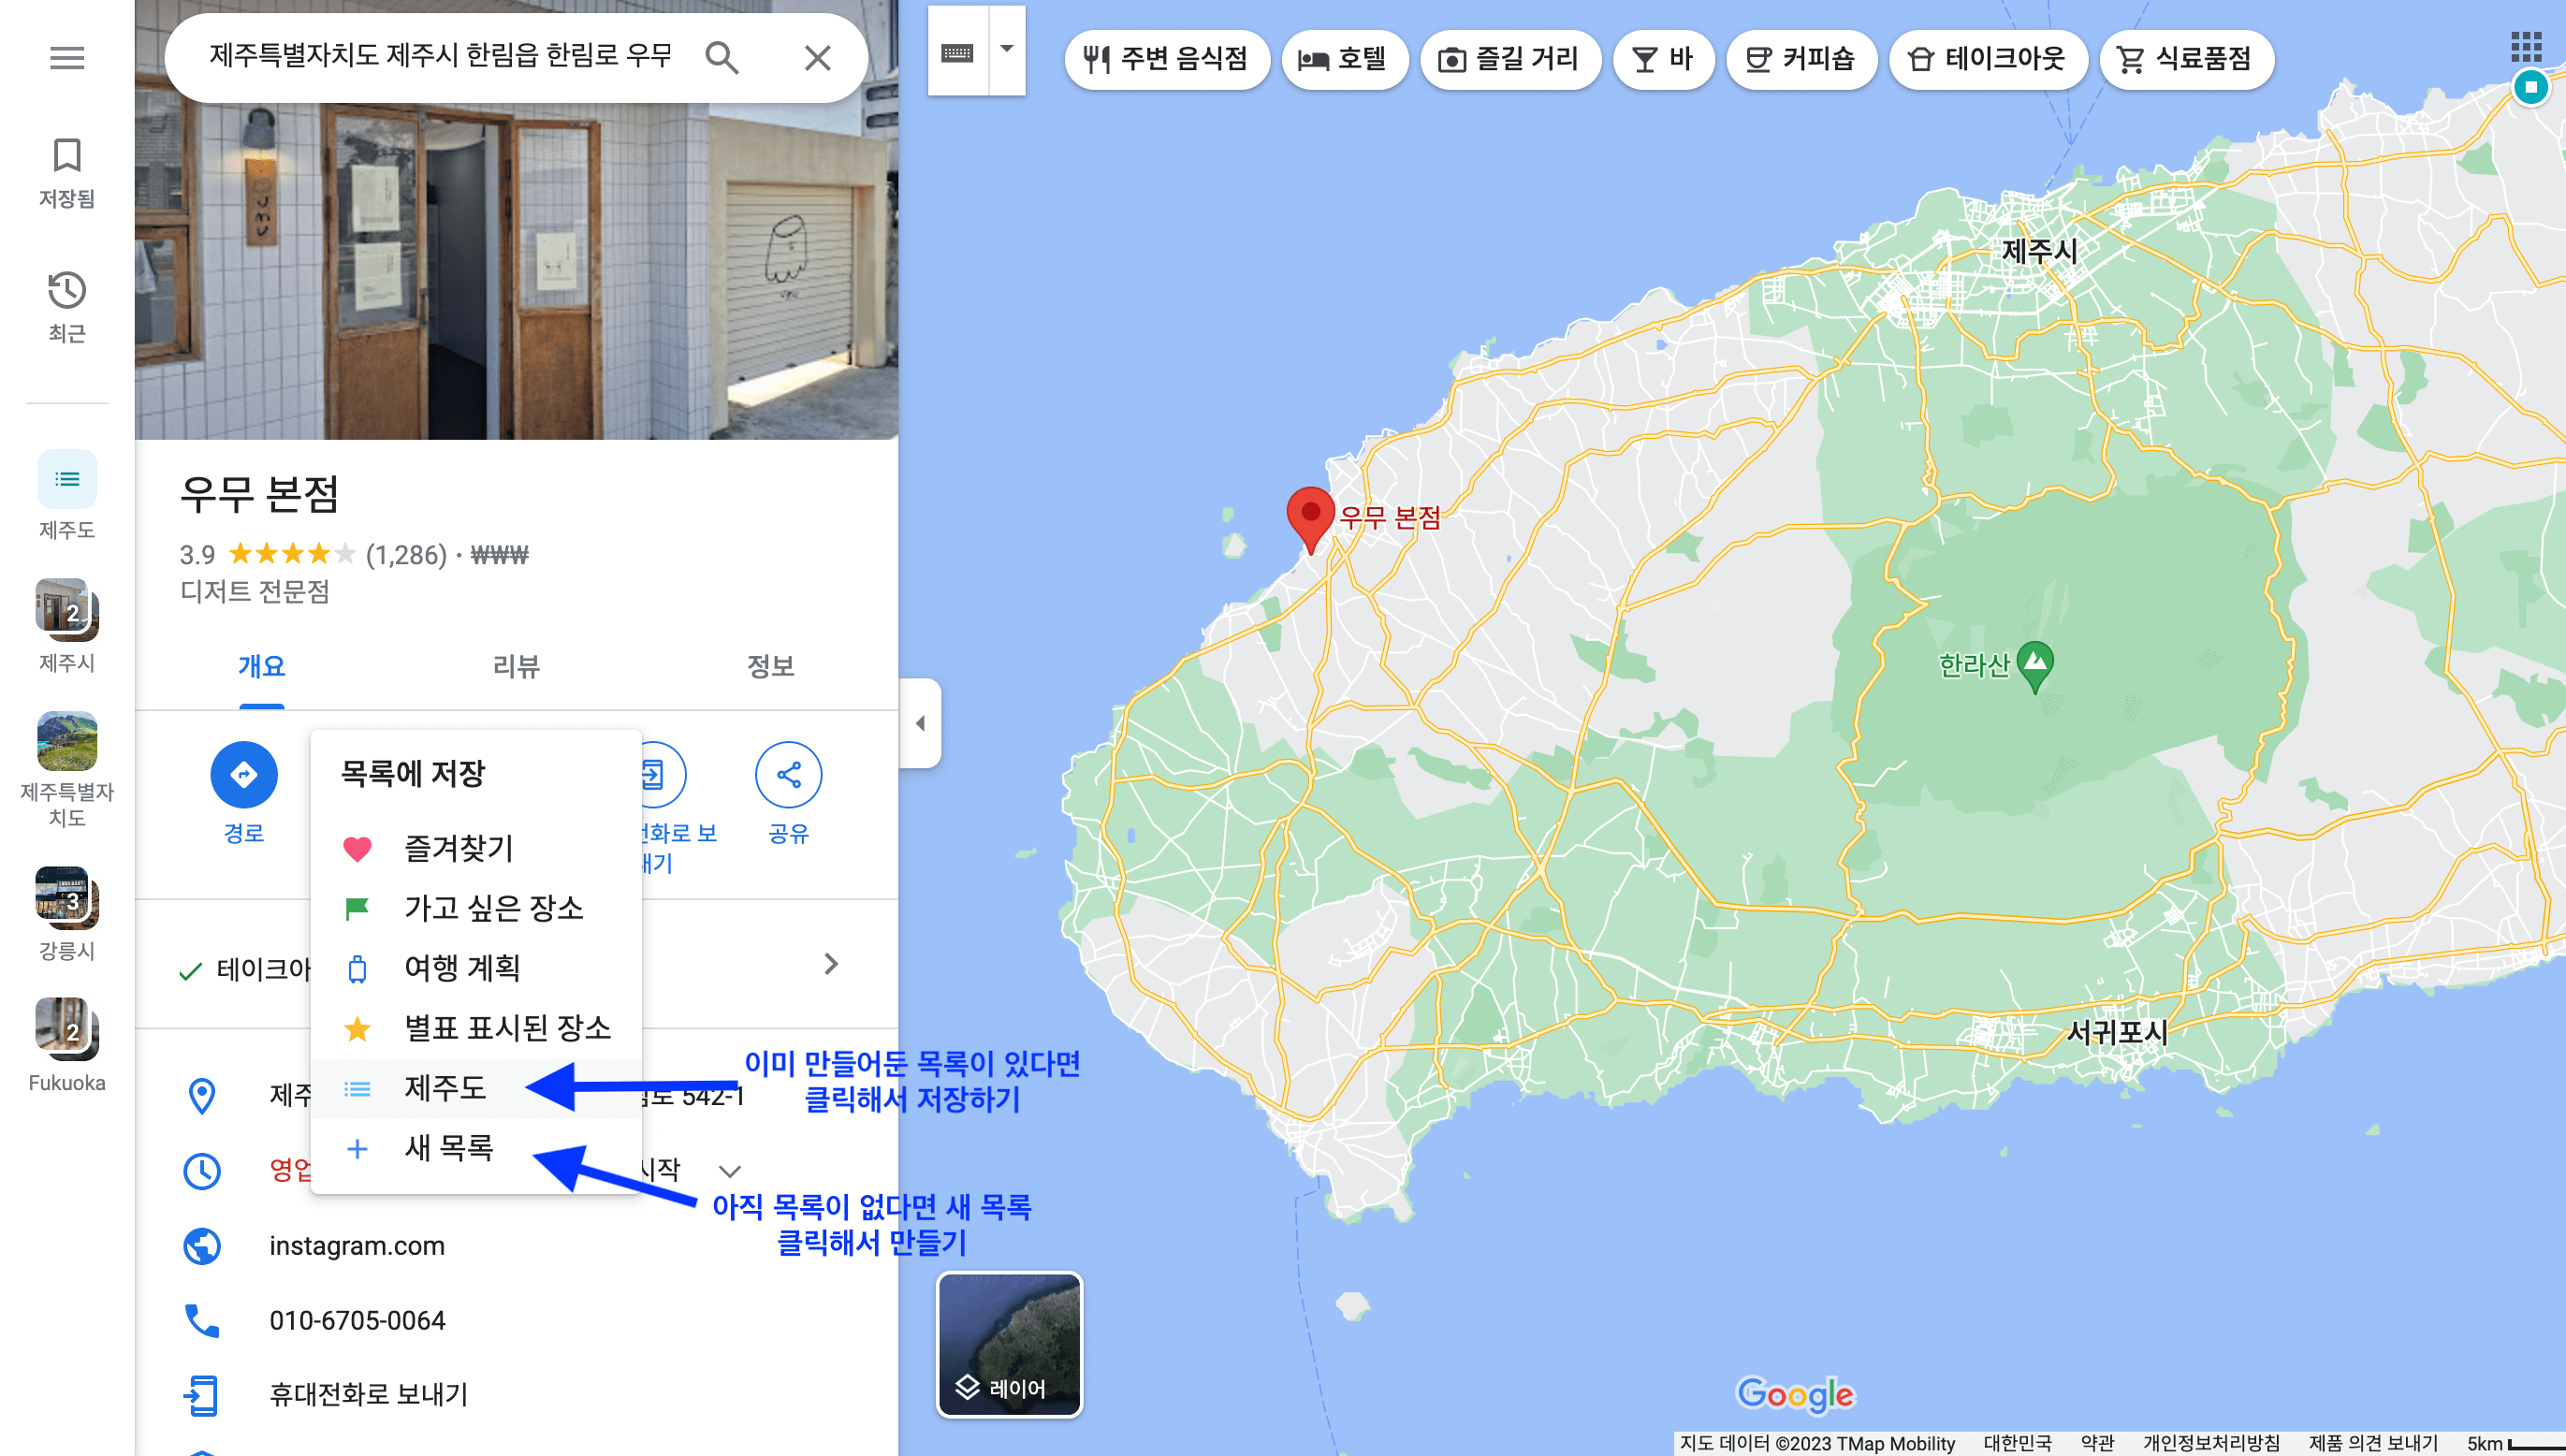
Task: Start directions using the 경로 icon
Action: point(245,774)
